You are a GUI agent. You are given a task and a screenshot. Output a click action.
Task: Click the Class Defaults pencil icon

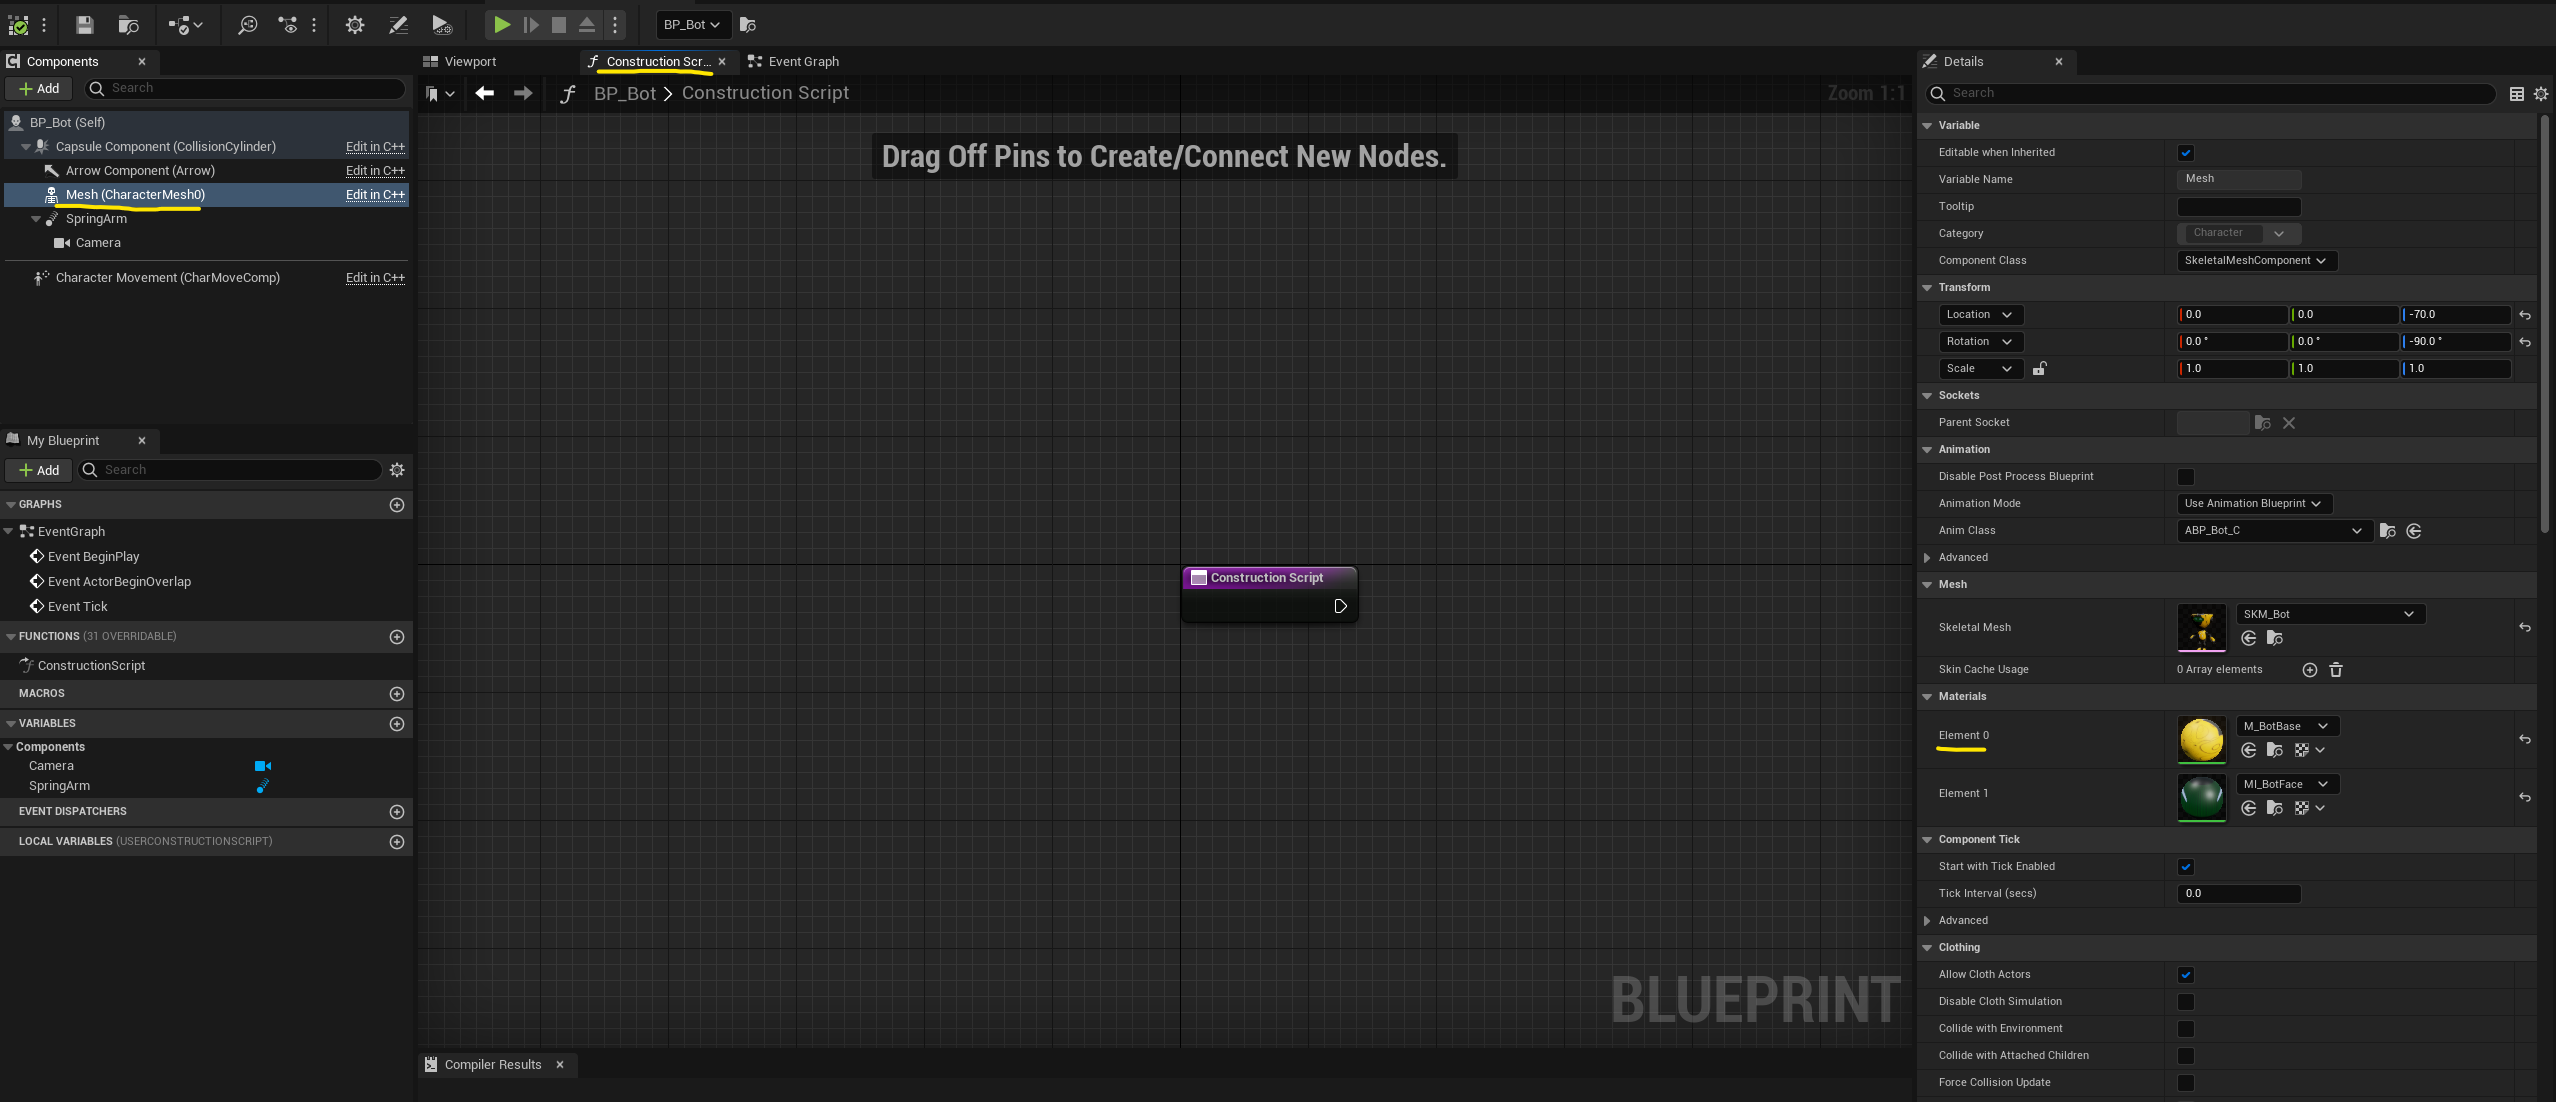[x=398, y=25]
